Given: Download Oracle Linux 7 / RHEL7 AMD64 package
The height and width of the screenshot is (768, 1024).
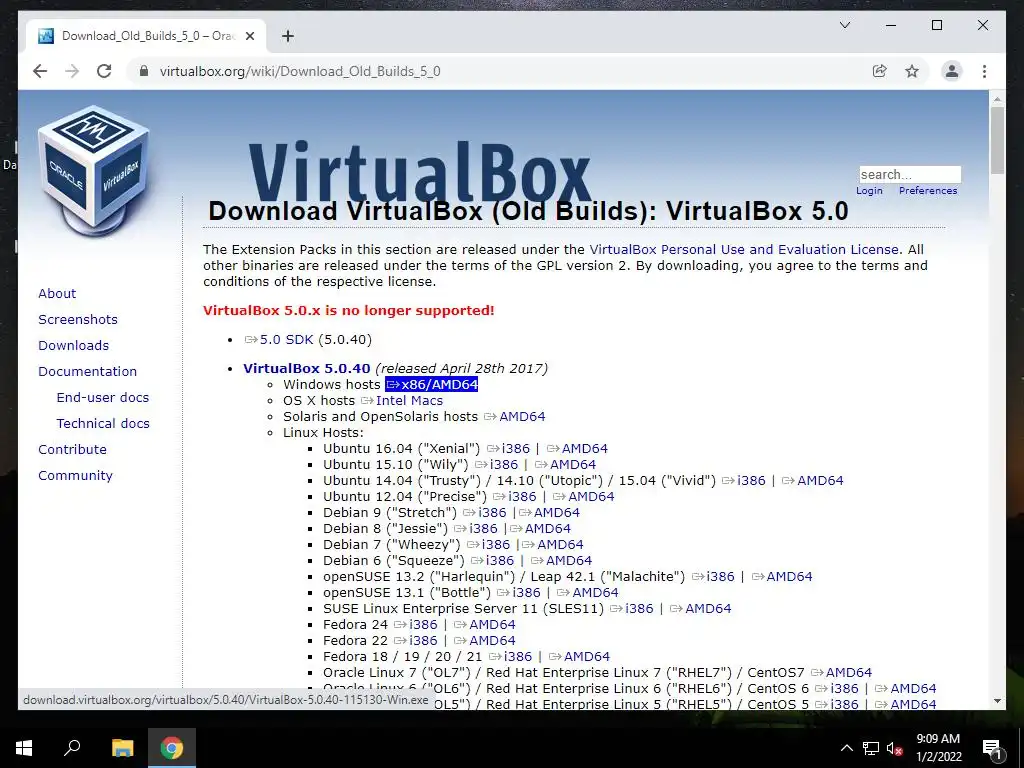Looking at the screenshot, I should coord(841,673).
